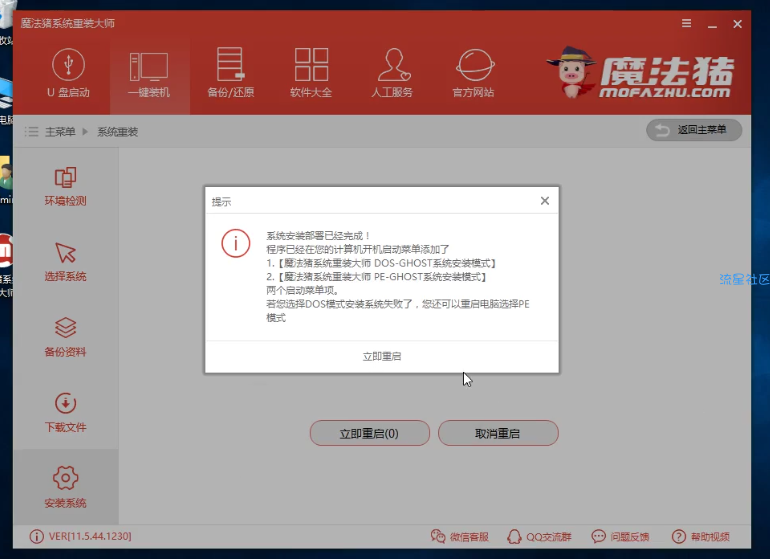Open 软件大全 software library icon
This screenshot has height=559, width=770.
pyautogui.click(x=311, y=73)
